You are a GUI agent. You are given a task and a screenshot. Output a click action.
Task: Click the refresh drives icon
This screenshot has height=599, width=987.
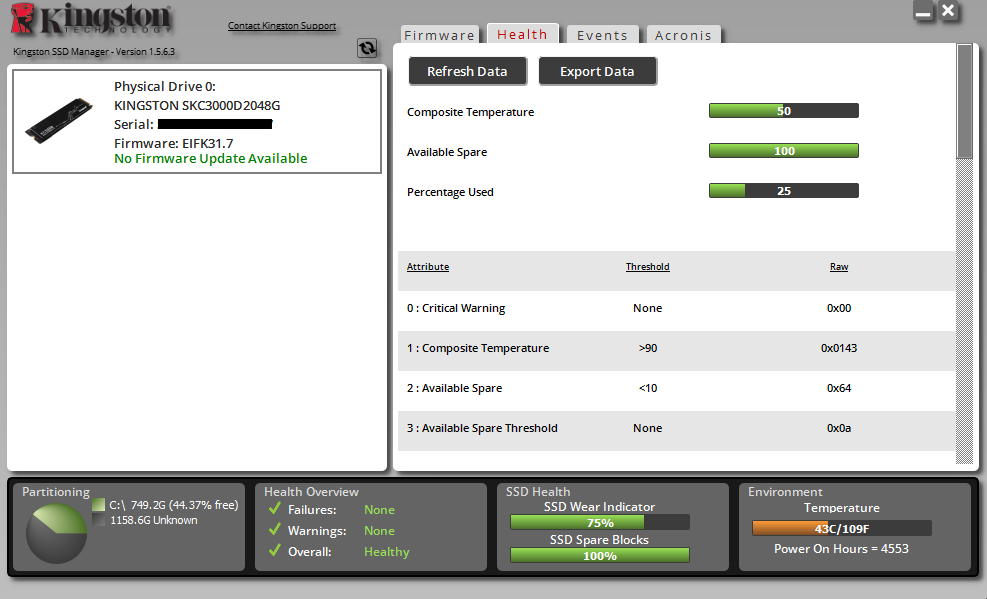pos(367,48)
